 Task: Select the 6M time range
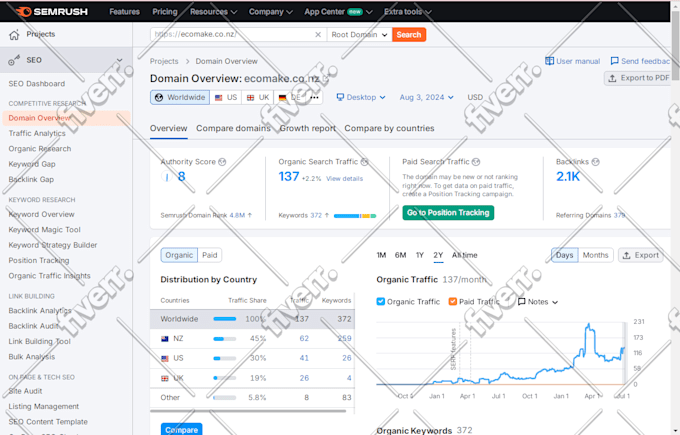[x=400, y=255]
